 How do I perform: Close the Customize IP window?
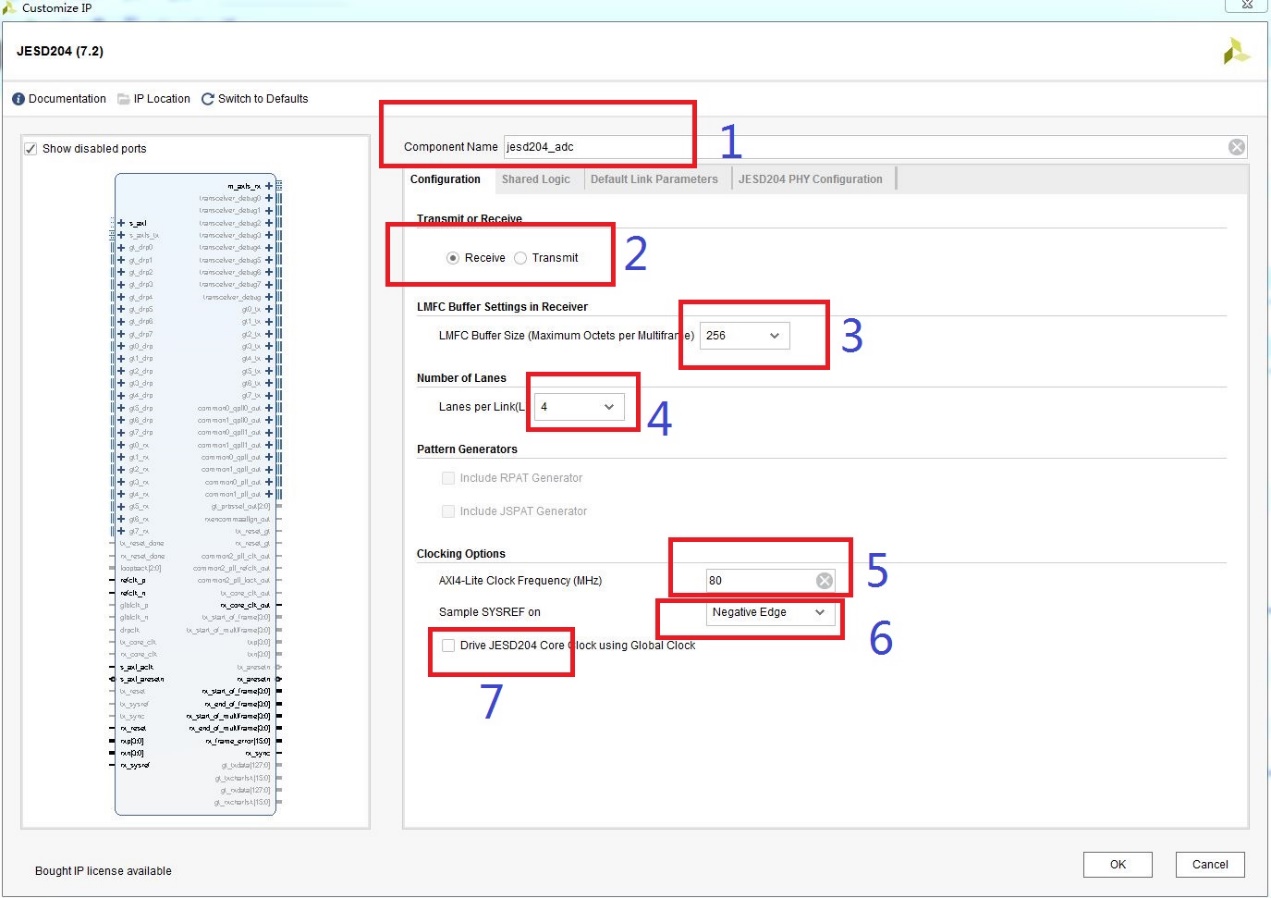[x=1248, y=4]
